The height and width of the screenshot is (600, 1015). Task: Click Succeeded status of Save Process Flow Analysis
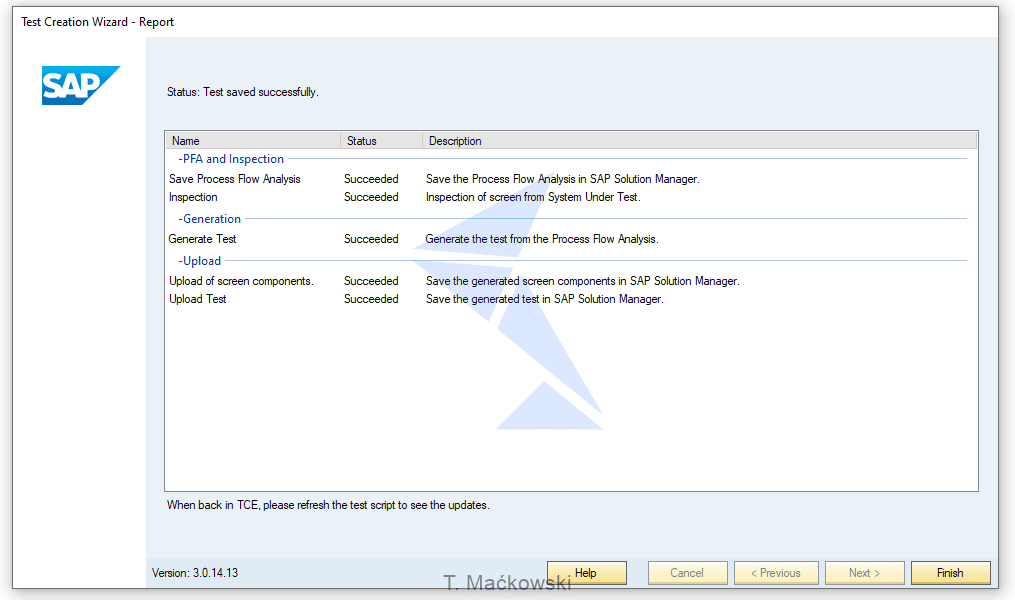(x=371, y=179)
